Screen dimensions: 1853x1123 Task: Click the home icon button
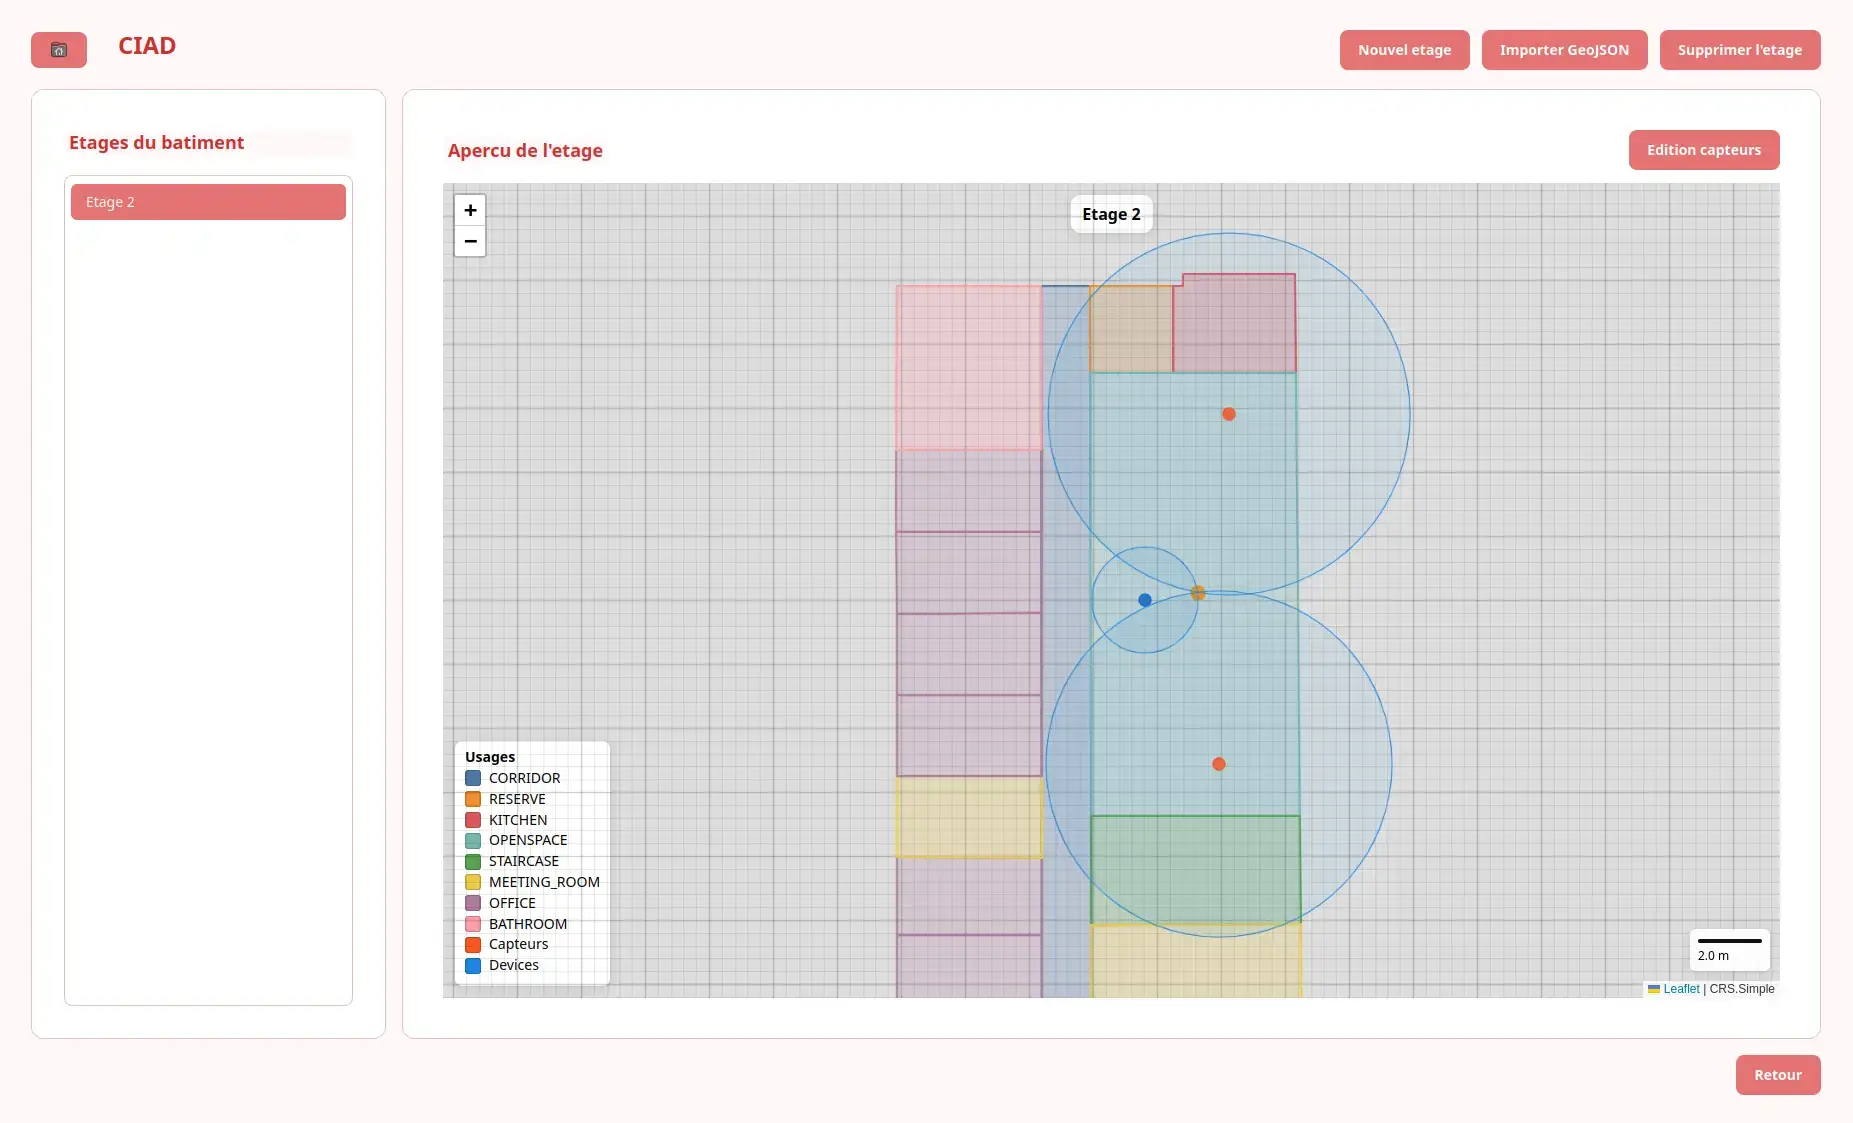click(x=59, y=50)
